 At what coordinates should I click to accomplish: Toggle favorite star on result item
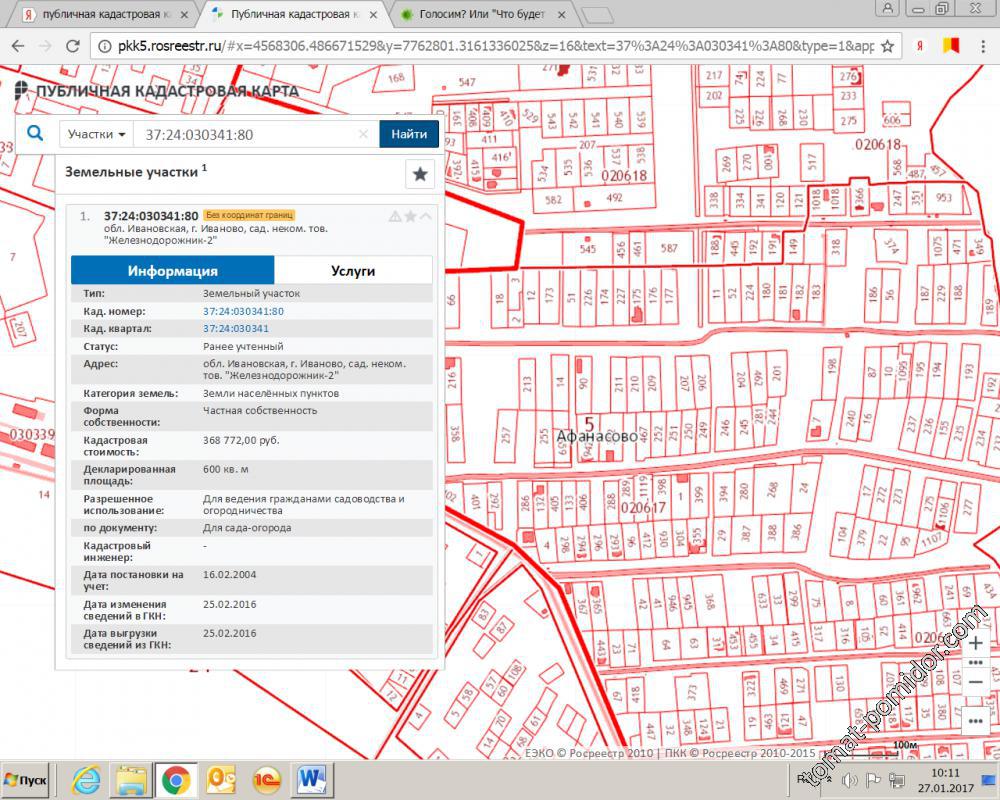tap(410, 216)
